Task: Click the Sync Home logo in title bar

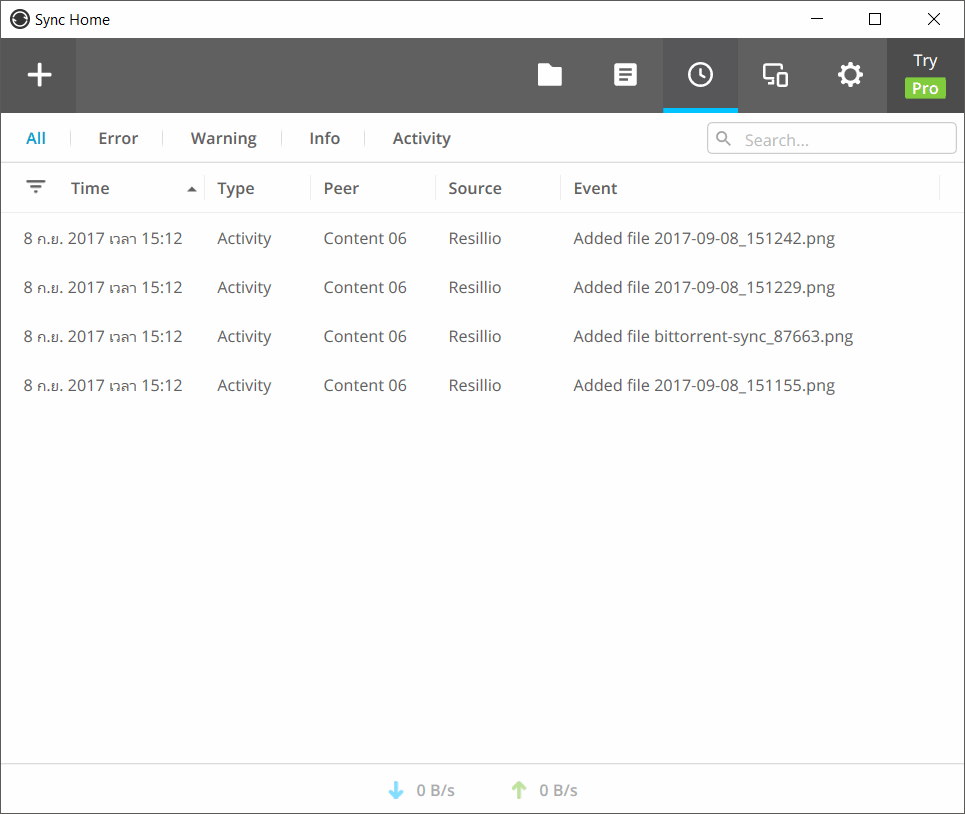Action: click(19, 19)
